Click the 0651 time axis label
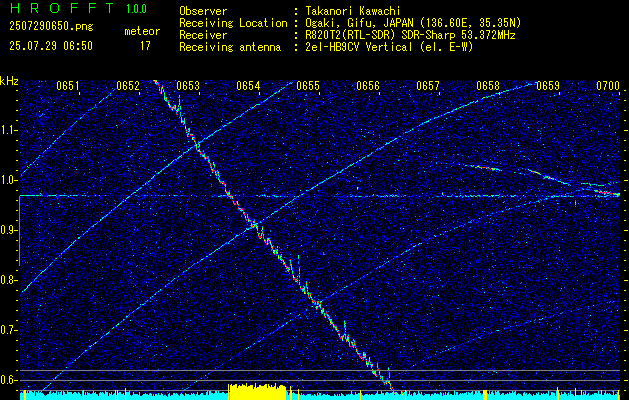The image size is (629, 400). pyautogui.click(x=68, y=86)
